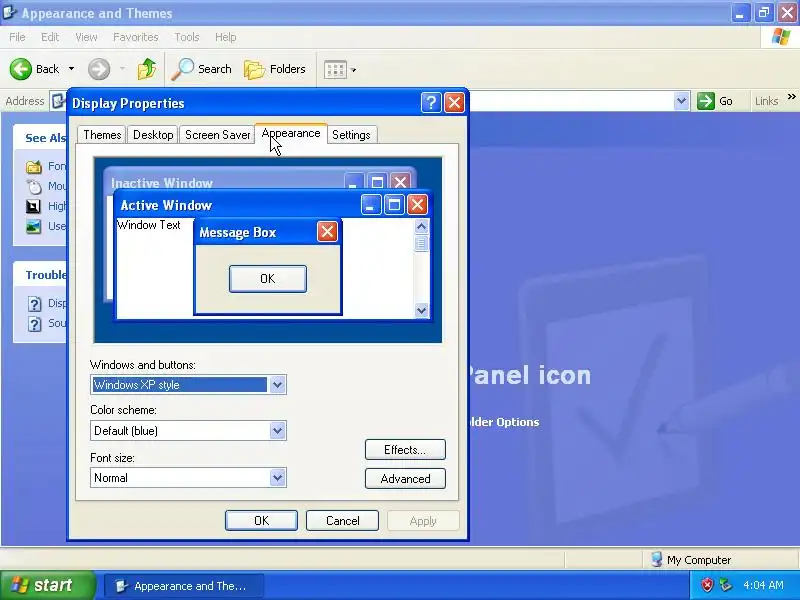The image size is (800, 600).
Task: Click the Display Properties help question button
Action: tap(431, 103)
